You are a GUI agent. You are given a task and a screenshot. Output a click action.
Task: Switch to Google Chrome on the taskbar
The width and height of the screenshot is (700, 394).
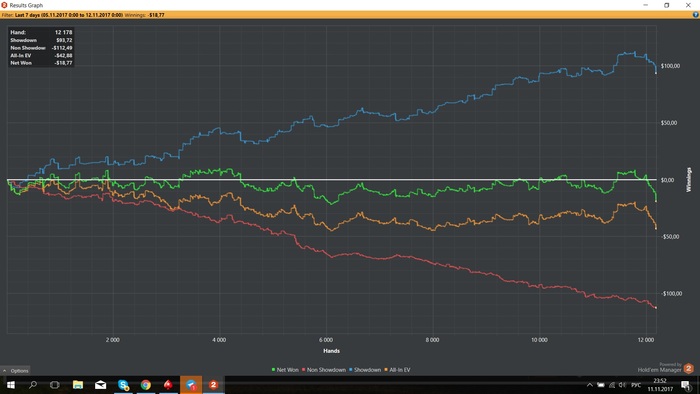click(x=146, y=385)
